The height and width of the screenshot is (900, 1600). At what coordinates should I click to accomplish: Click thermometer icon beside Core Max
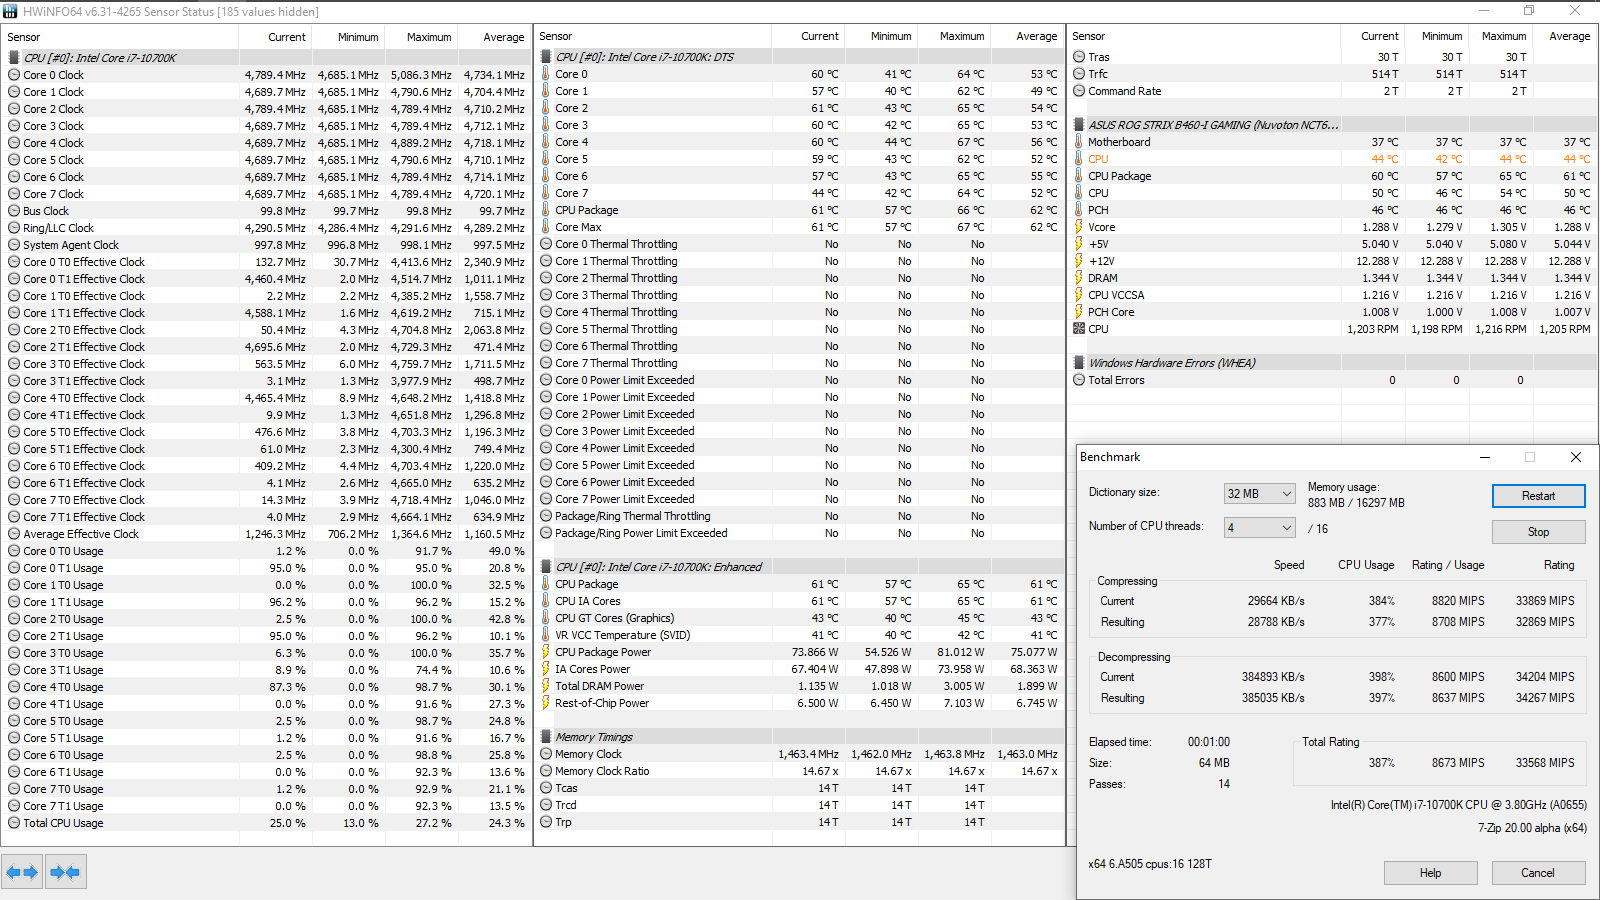(x=546, y=227)
